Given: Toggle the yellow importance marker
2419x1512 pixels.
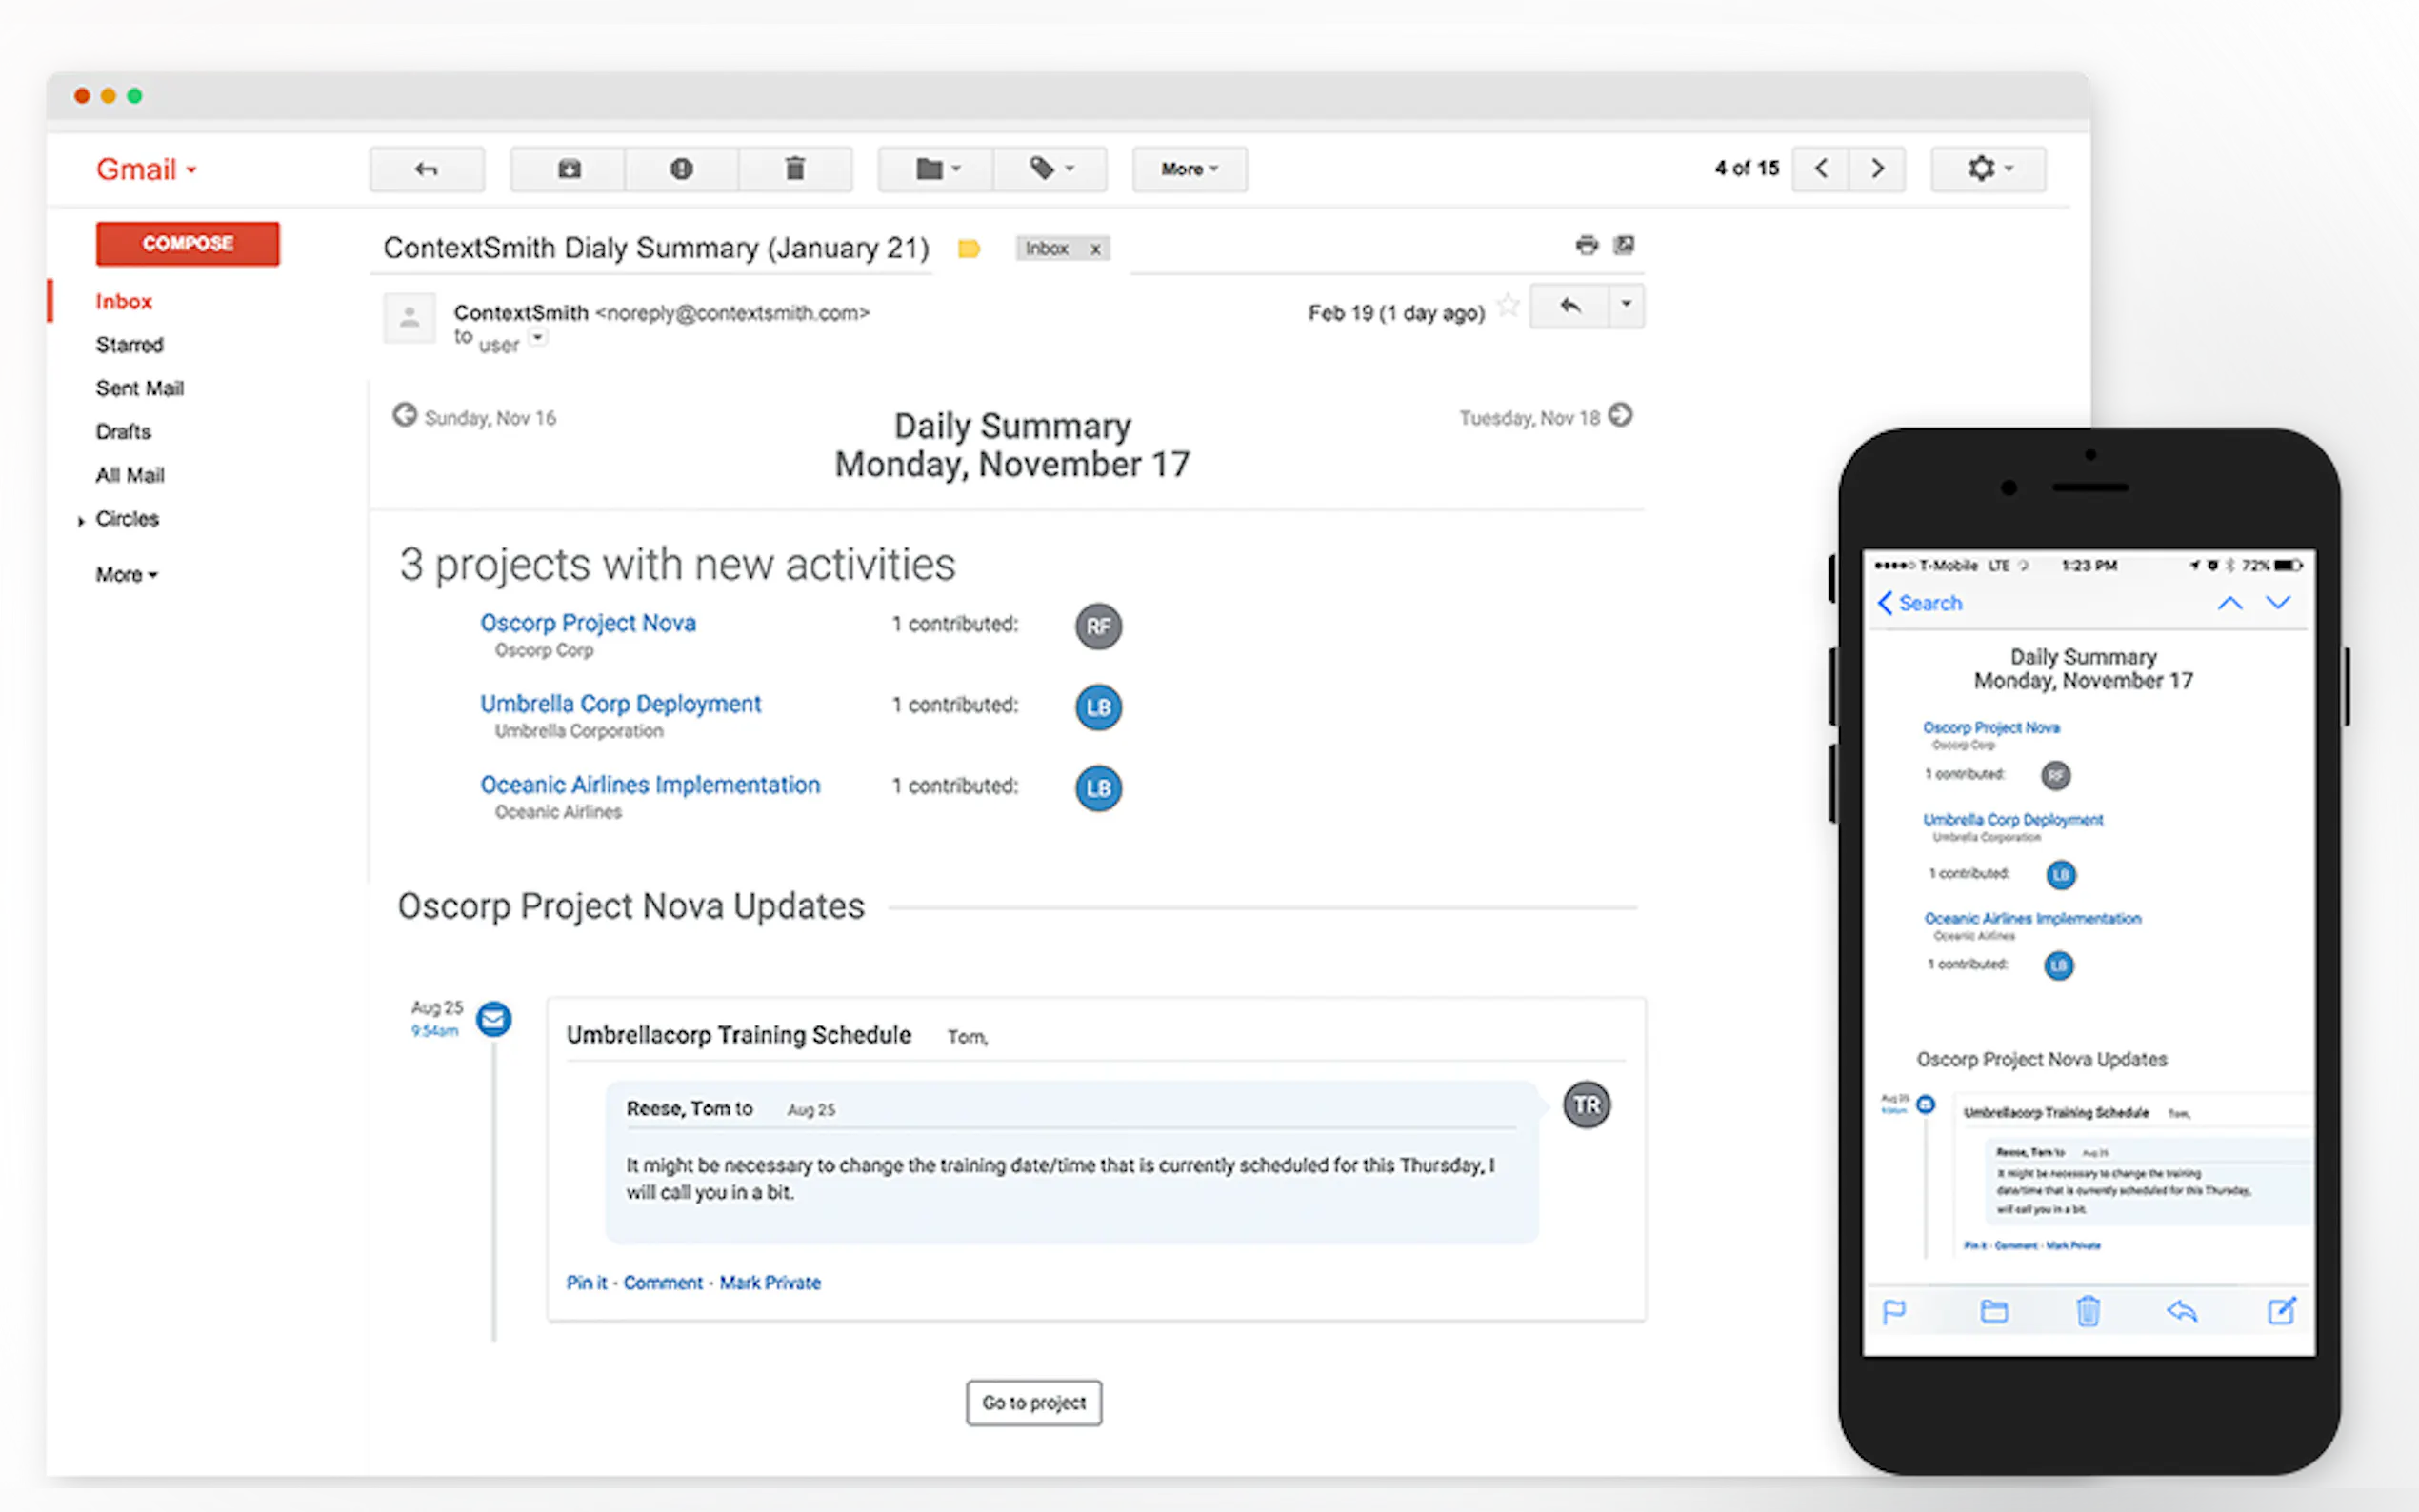Looking at the screenshot, I should pos(968,248).
